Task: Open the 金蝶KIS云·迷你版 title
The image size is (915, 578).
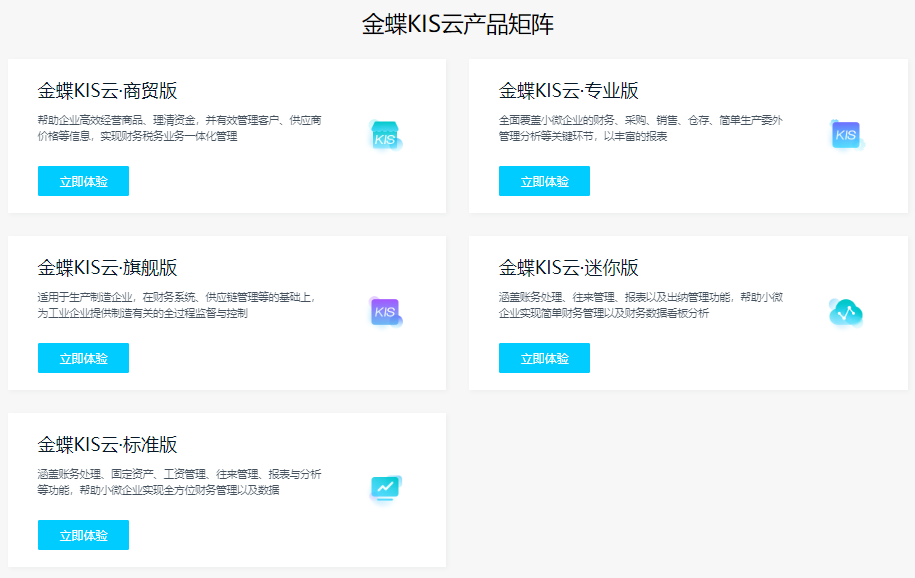Action: [568, 267]
